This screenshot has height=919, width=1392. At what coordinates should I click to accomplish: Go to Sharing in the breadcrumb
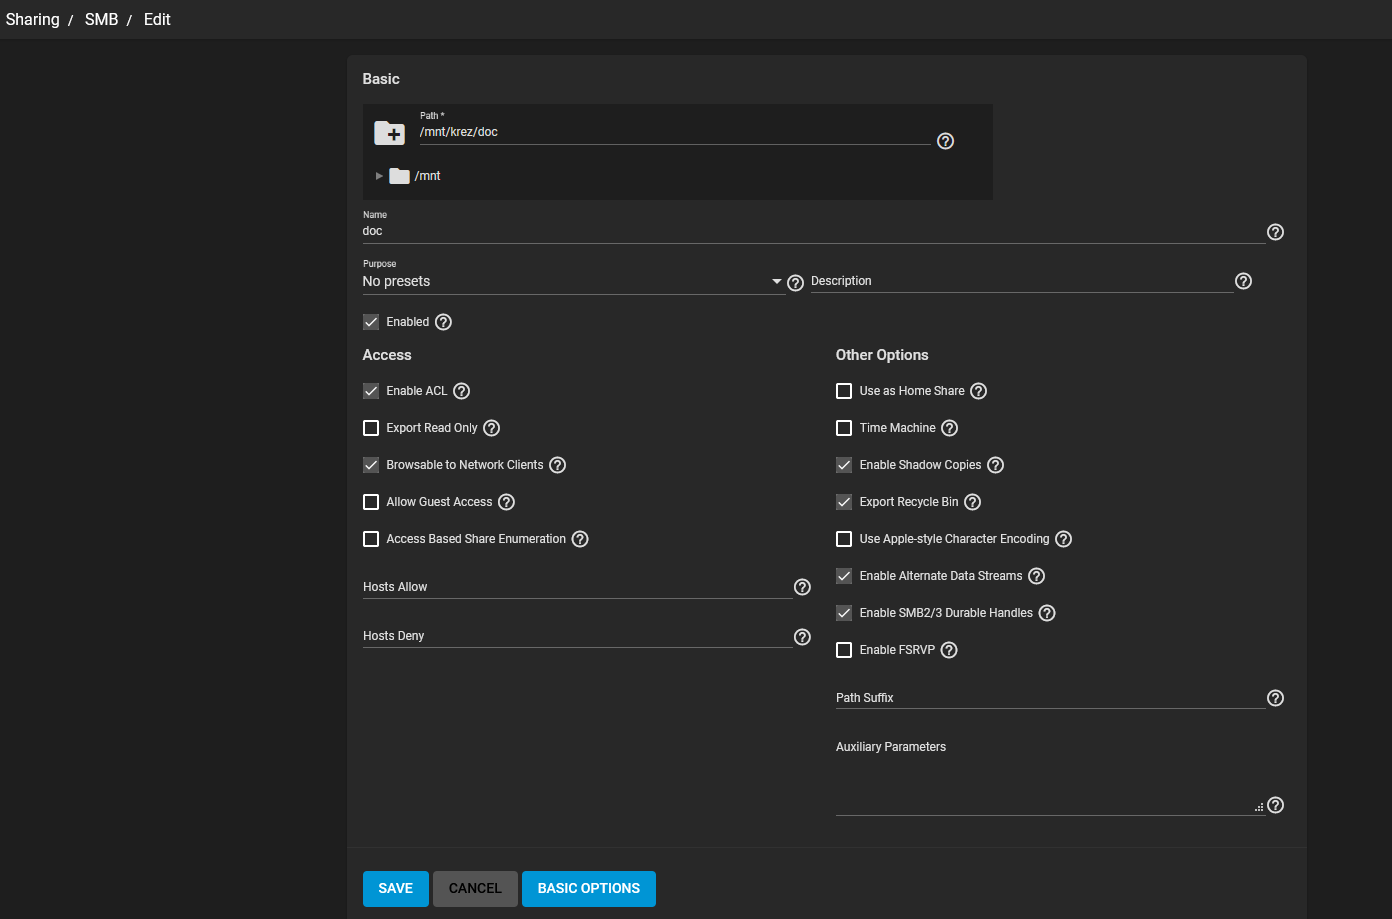33,20
